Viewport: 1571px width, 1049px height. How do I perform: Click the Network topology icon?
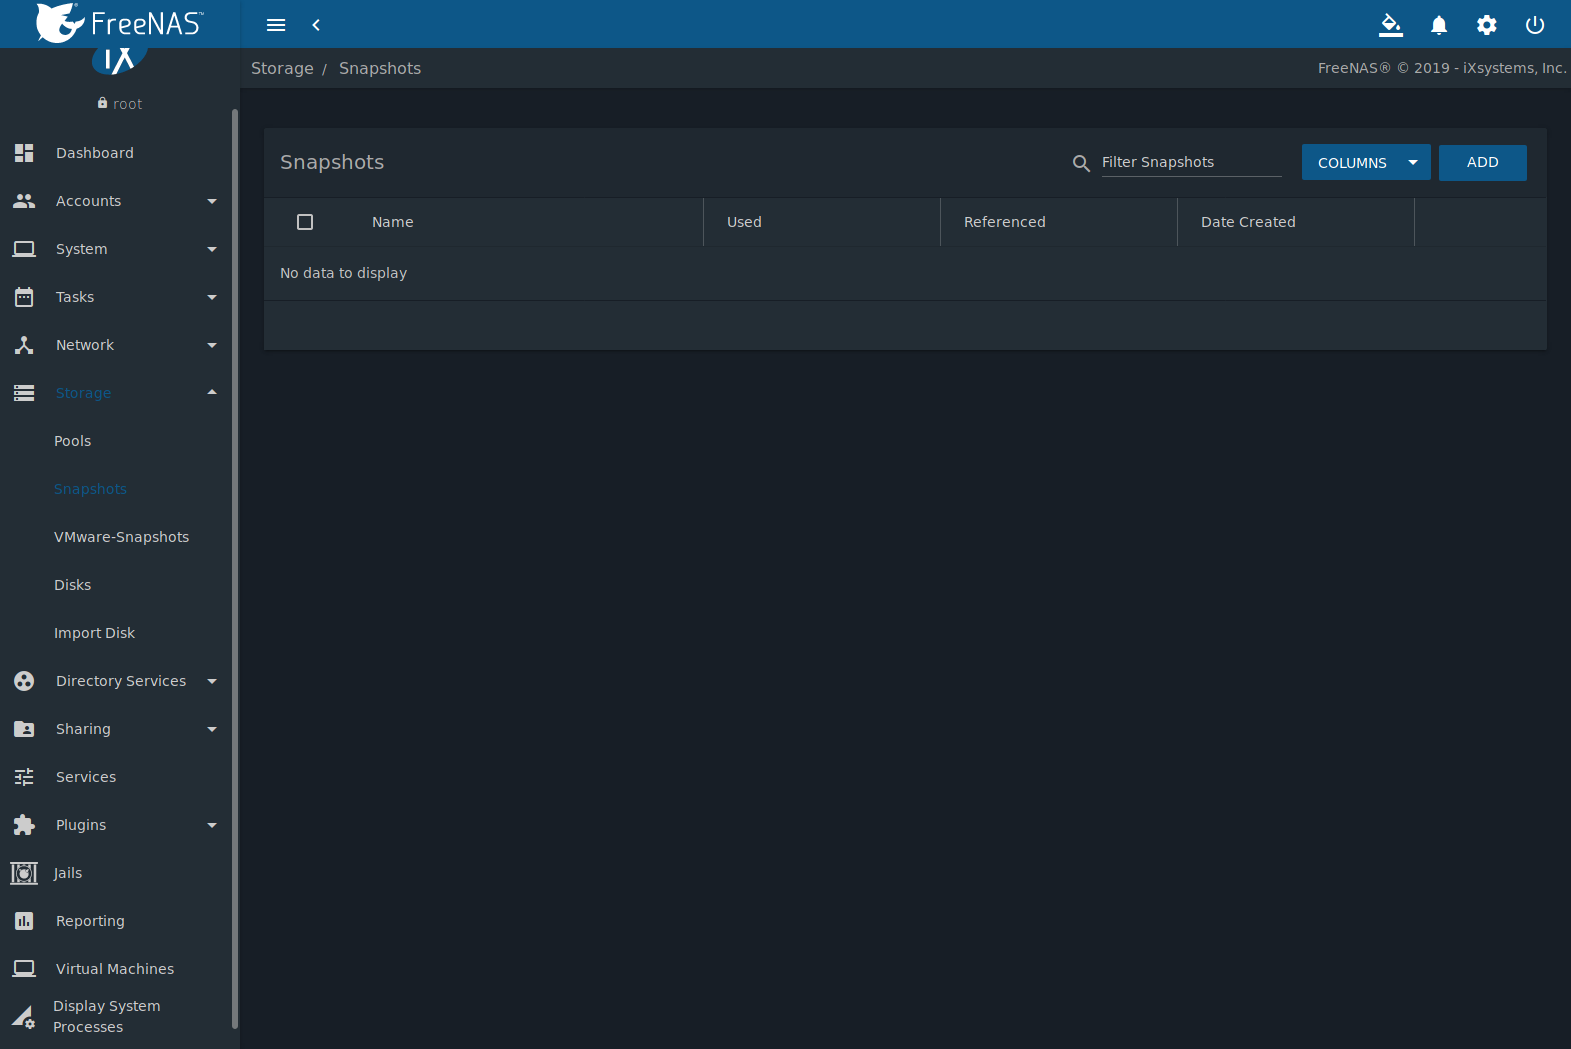24,345
